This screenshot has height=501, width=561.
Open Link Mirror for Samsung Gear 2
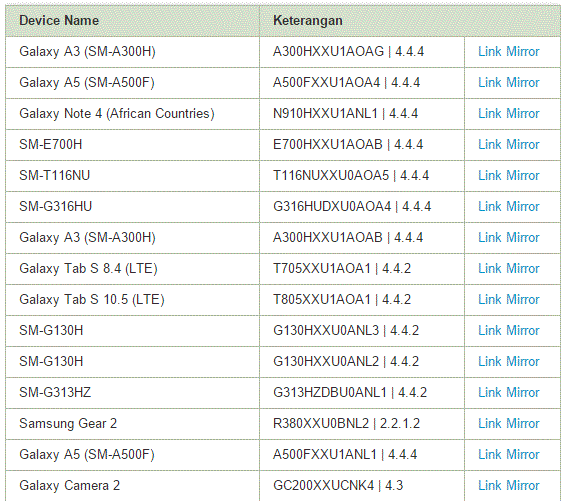[x=508, y=424]
